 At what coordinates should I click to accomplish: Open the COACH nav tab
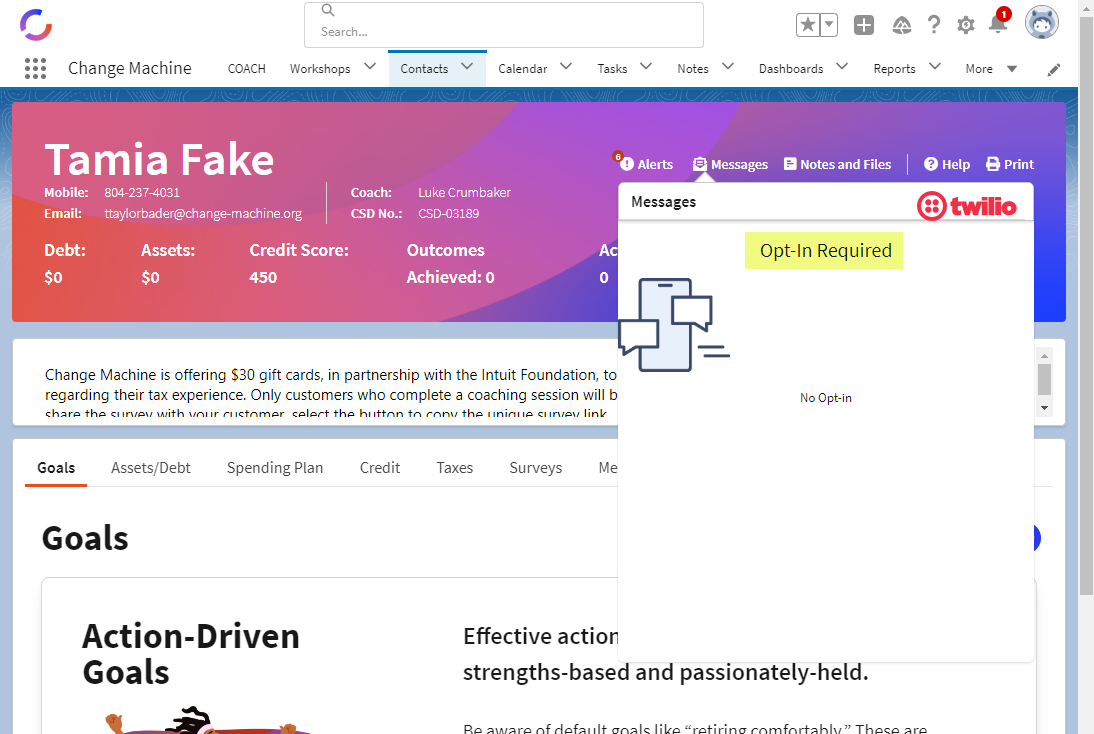click(246, 68)
